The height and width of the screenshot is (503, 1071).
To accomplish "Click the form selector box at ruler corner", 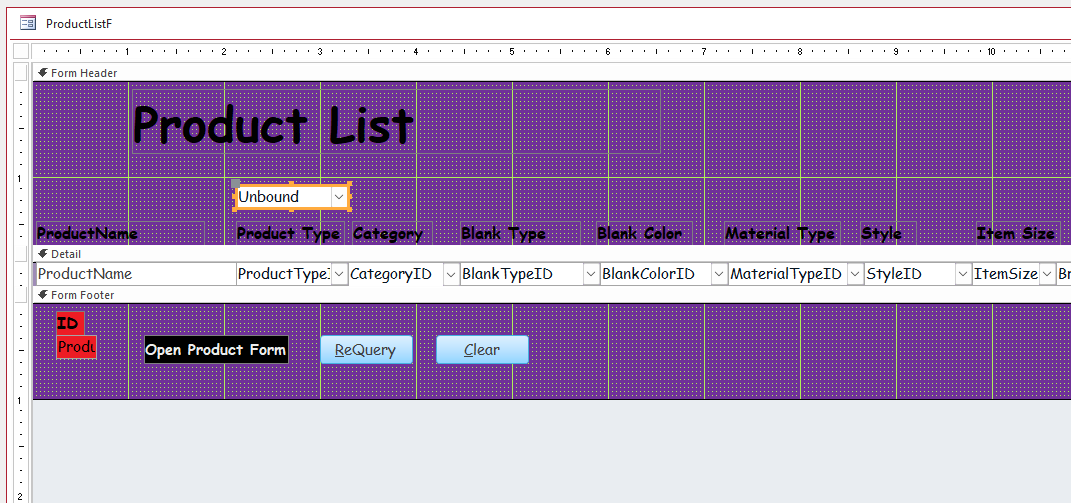I will [21, 51].
